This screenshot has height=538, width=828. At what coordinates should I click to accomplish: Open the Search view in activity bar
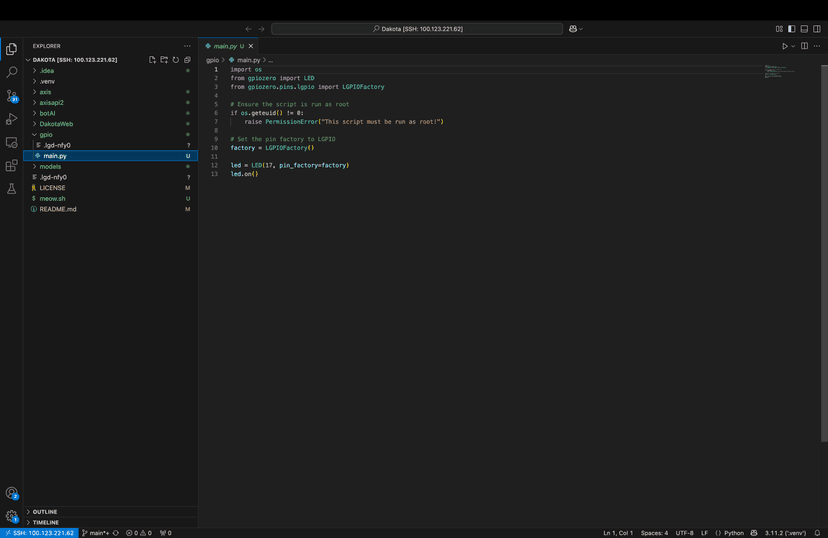tap(12, 72)
